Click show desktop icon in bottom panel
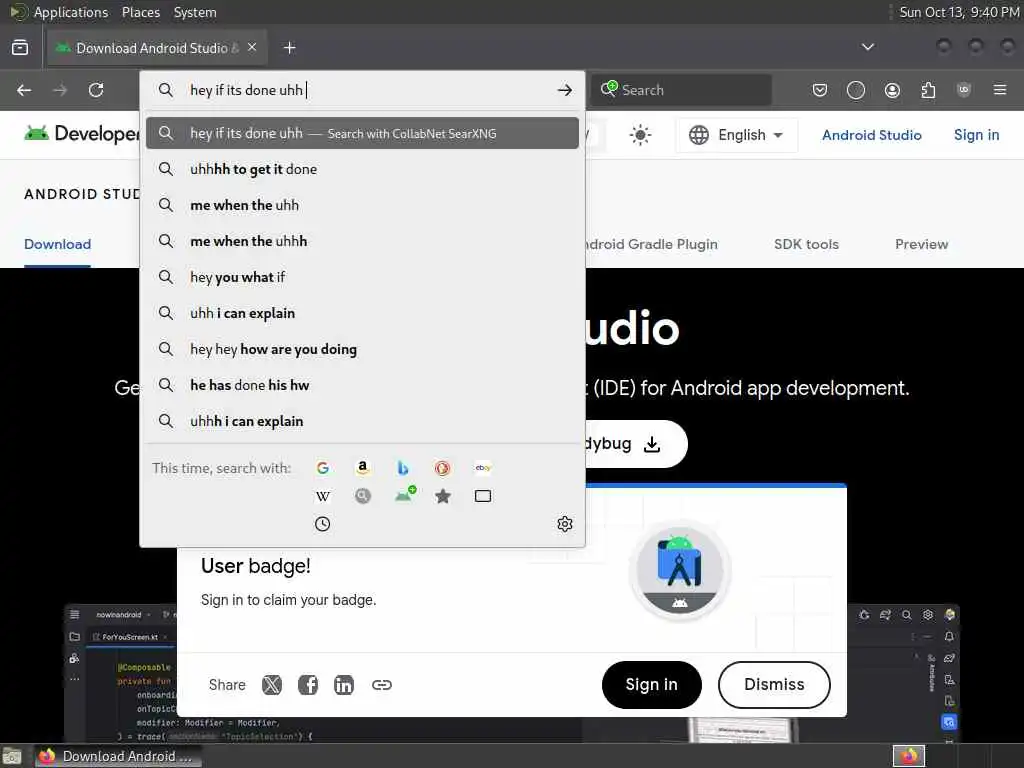Image resolution: width=1024 pixels, height=768 pixels. coord(12,756)
